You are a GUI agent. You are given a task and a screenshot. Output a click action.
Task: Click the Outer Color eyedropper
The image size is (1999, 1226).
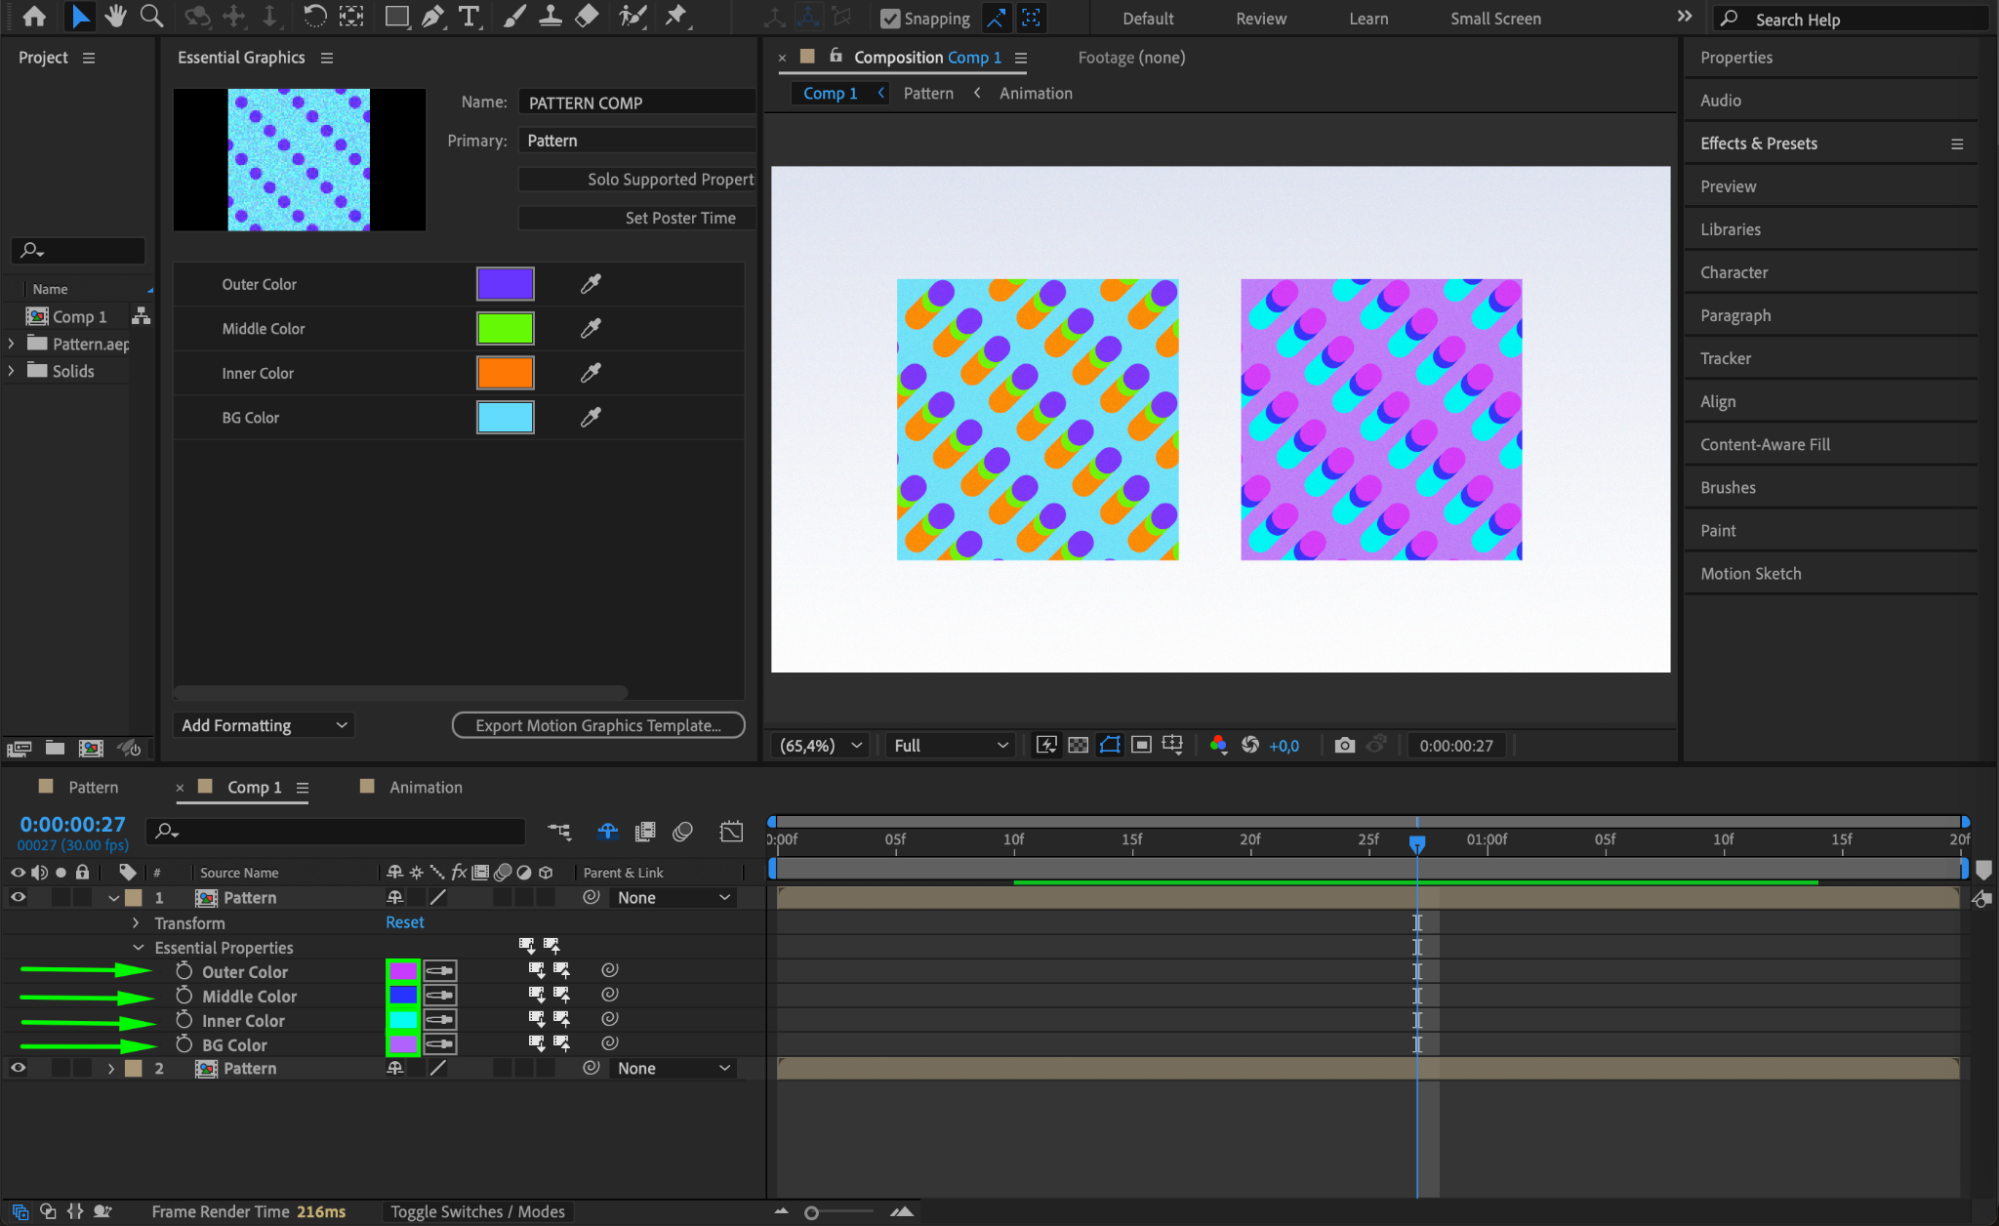pyautogui.click(x=591, y=284)
